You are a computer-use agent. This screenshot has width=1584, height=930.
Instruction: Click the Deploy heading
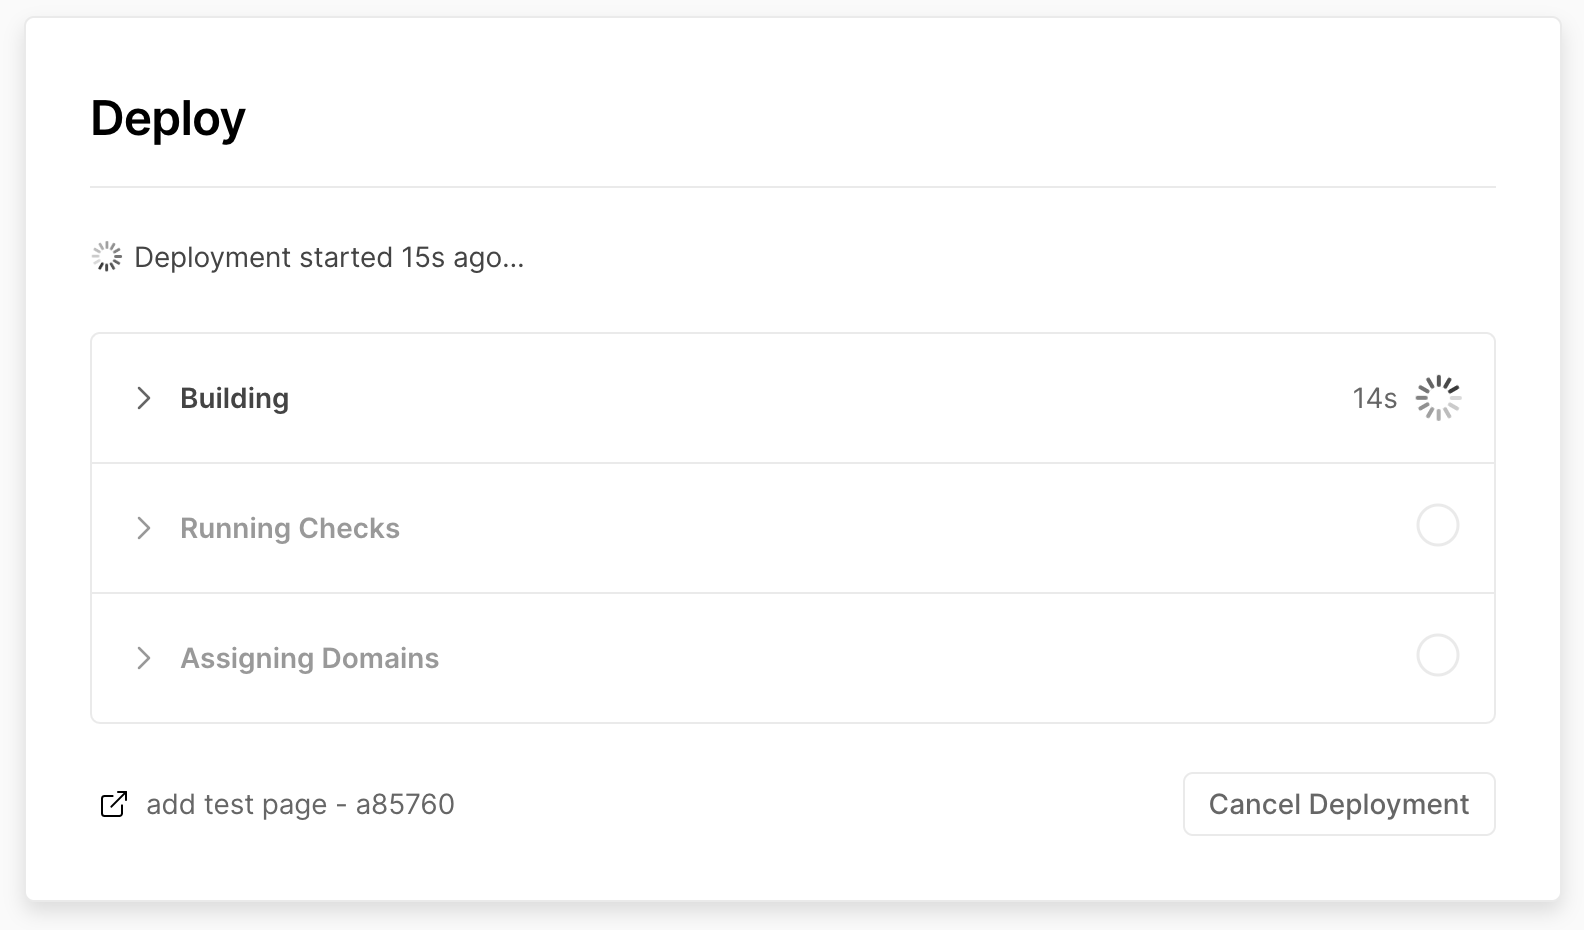(168, 118)
